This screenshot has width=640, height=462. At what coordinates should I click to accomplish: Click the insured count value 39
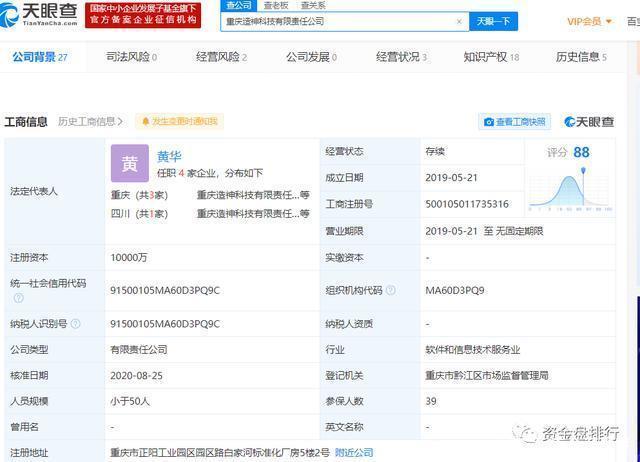point(431,401)
